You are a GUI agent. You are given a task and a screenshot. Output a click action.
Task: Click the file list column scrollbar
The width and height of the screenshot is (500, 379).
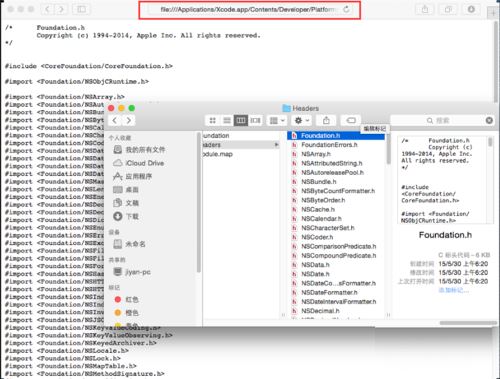[x=388, y=149]
